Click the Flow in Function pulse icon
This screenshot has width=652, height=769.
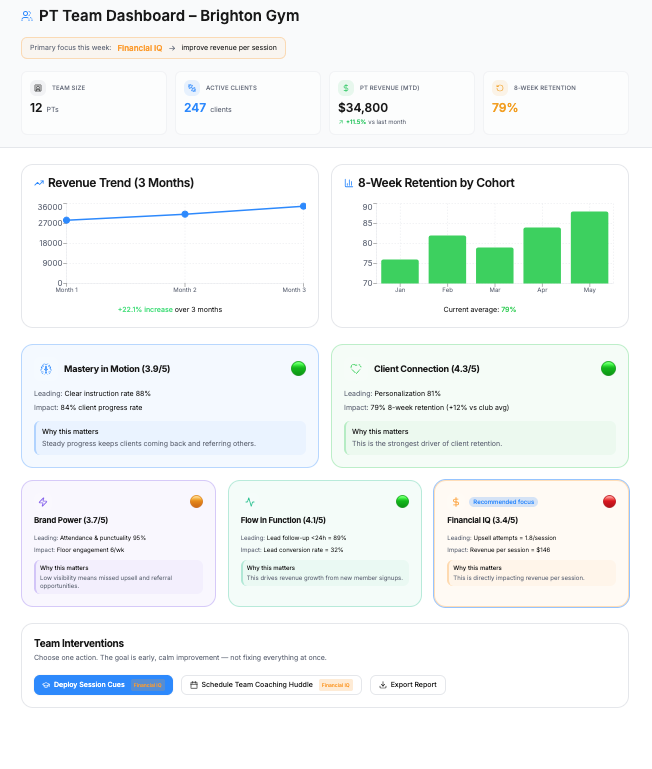click(250, 502)
